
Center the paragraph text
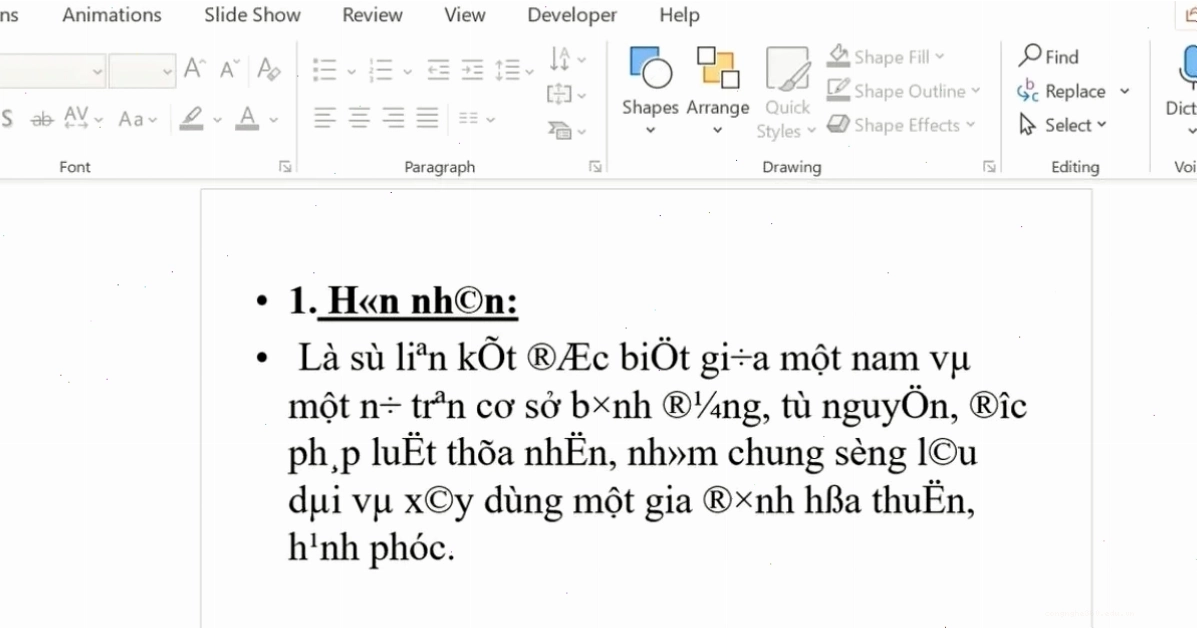coord(359,118)
